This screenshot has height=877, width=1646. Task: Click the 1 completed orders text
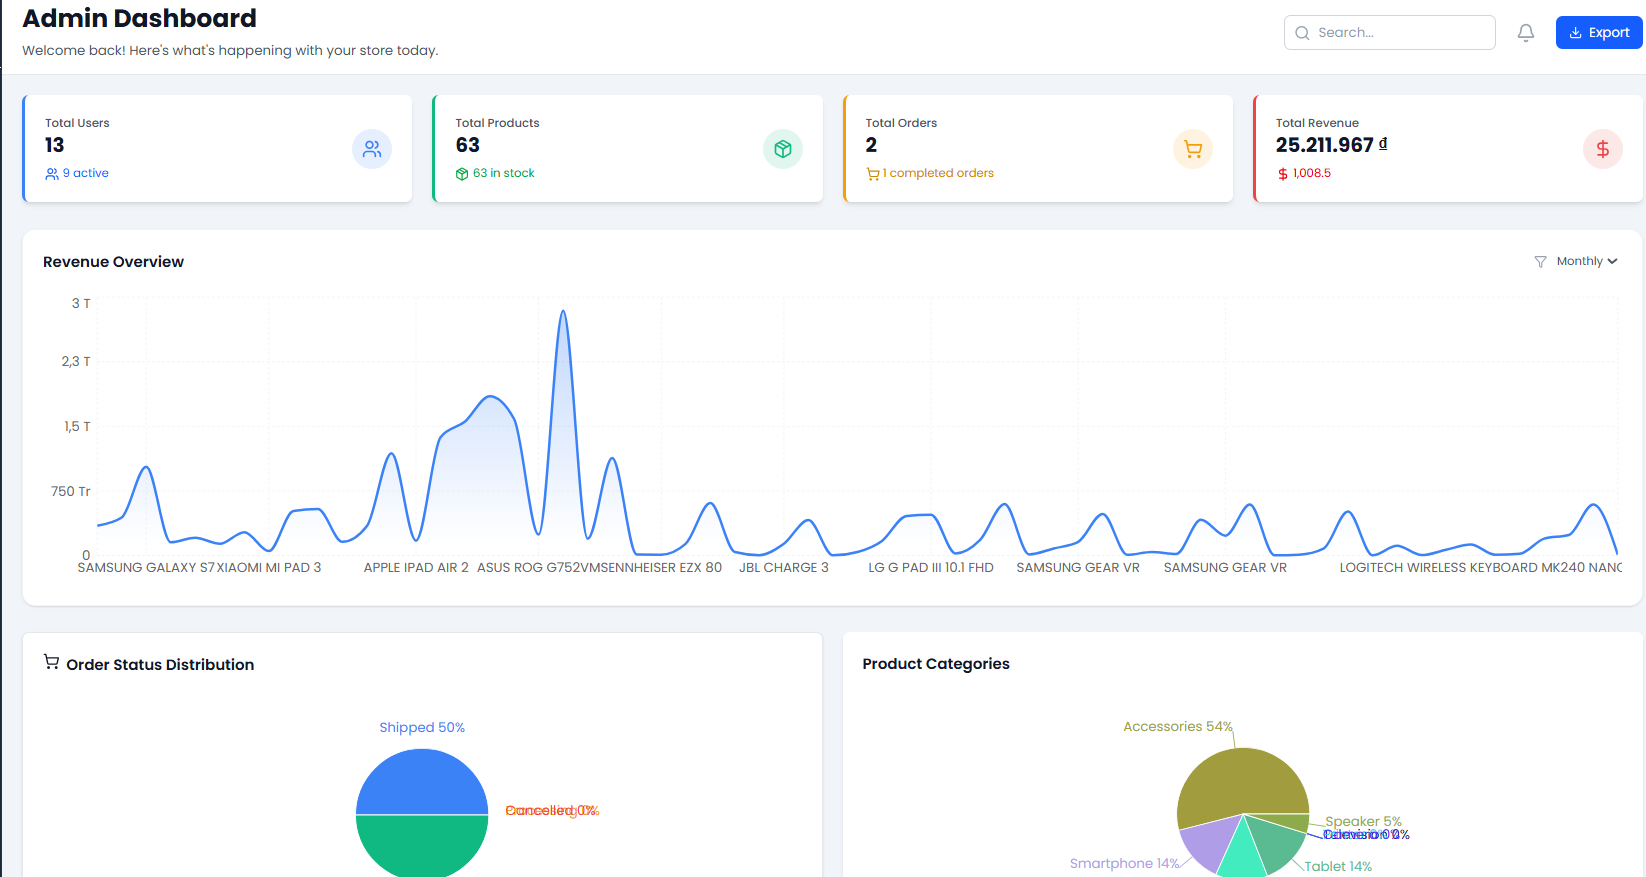(938, 173)
